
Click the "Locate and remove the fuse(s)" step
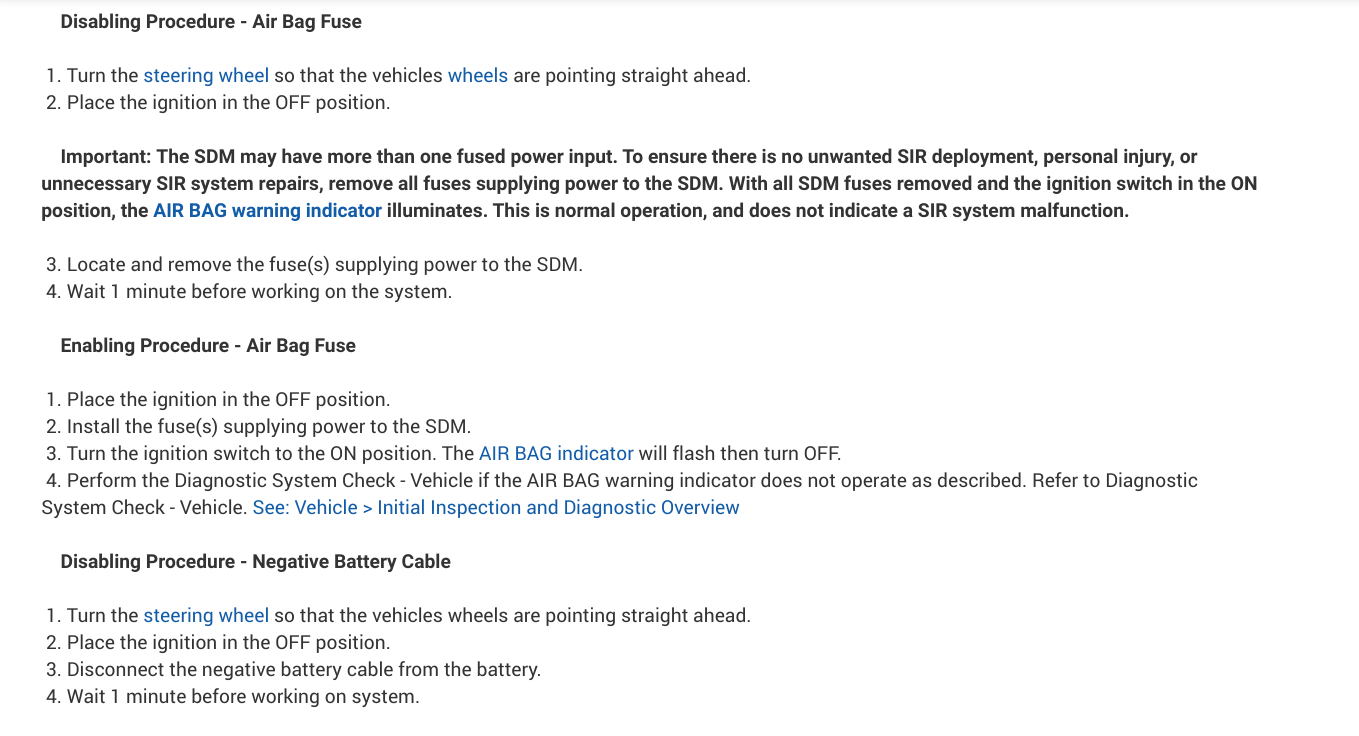click(x=324, y=264)
